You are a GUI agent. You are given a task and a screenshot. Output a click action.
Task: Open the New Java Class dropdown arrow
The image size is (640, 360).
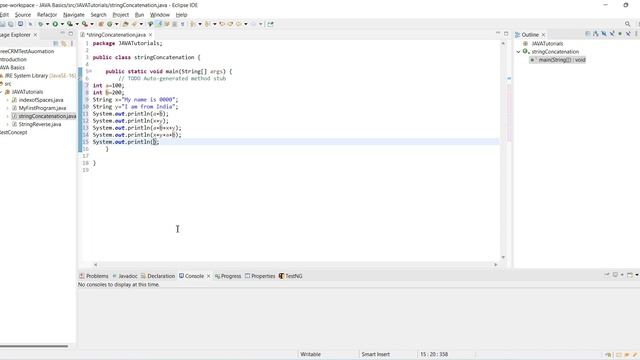tap(116, 24)
